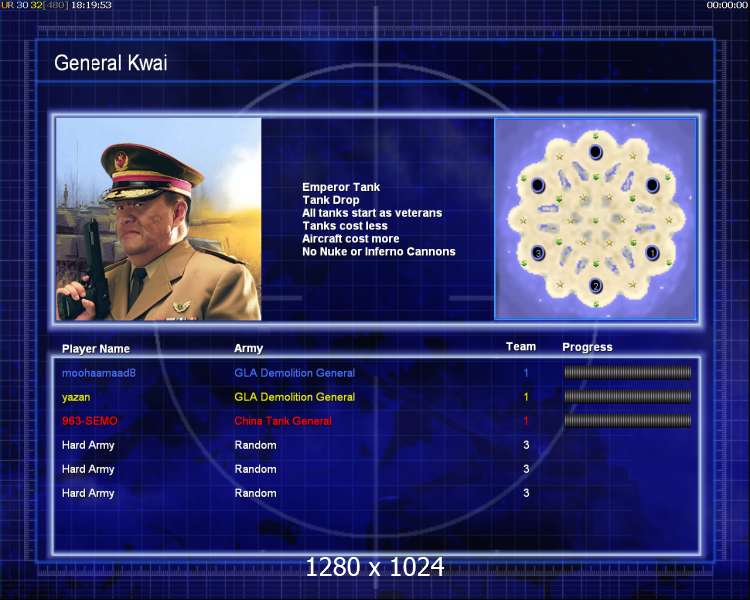The height and width of the screenshot is (600, 750).
Task: Click the "Tank Drop" ability line
Action: [331, 200]
